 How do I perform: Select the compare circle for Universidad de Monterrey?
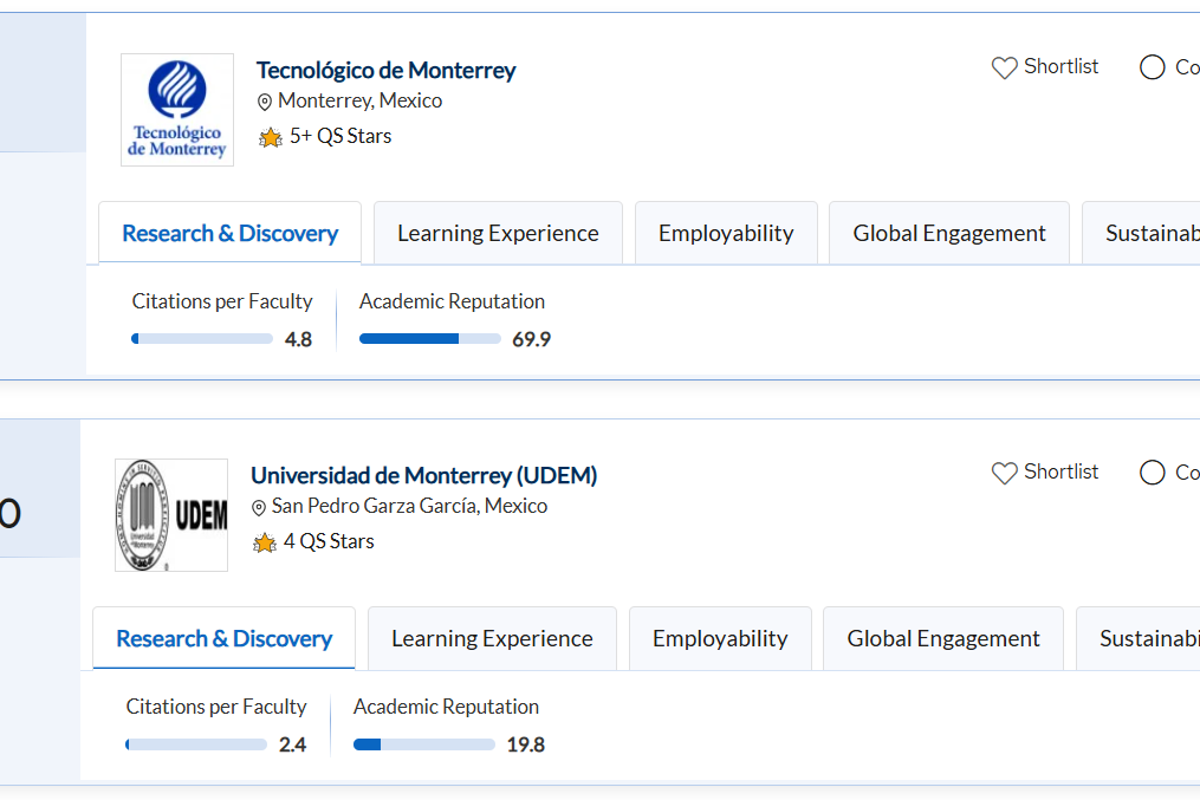click(1151, 473)
